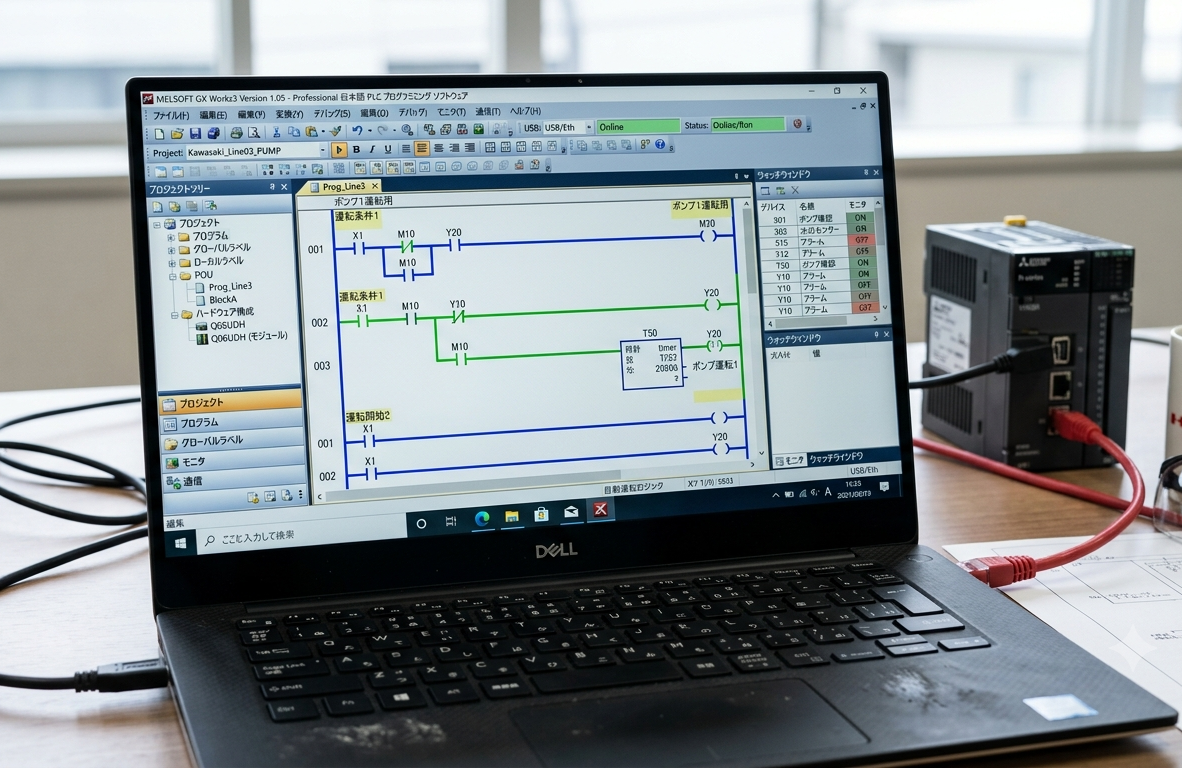
Task: Click the green Online status field
Action: pos(637,127)
